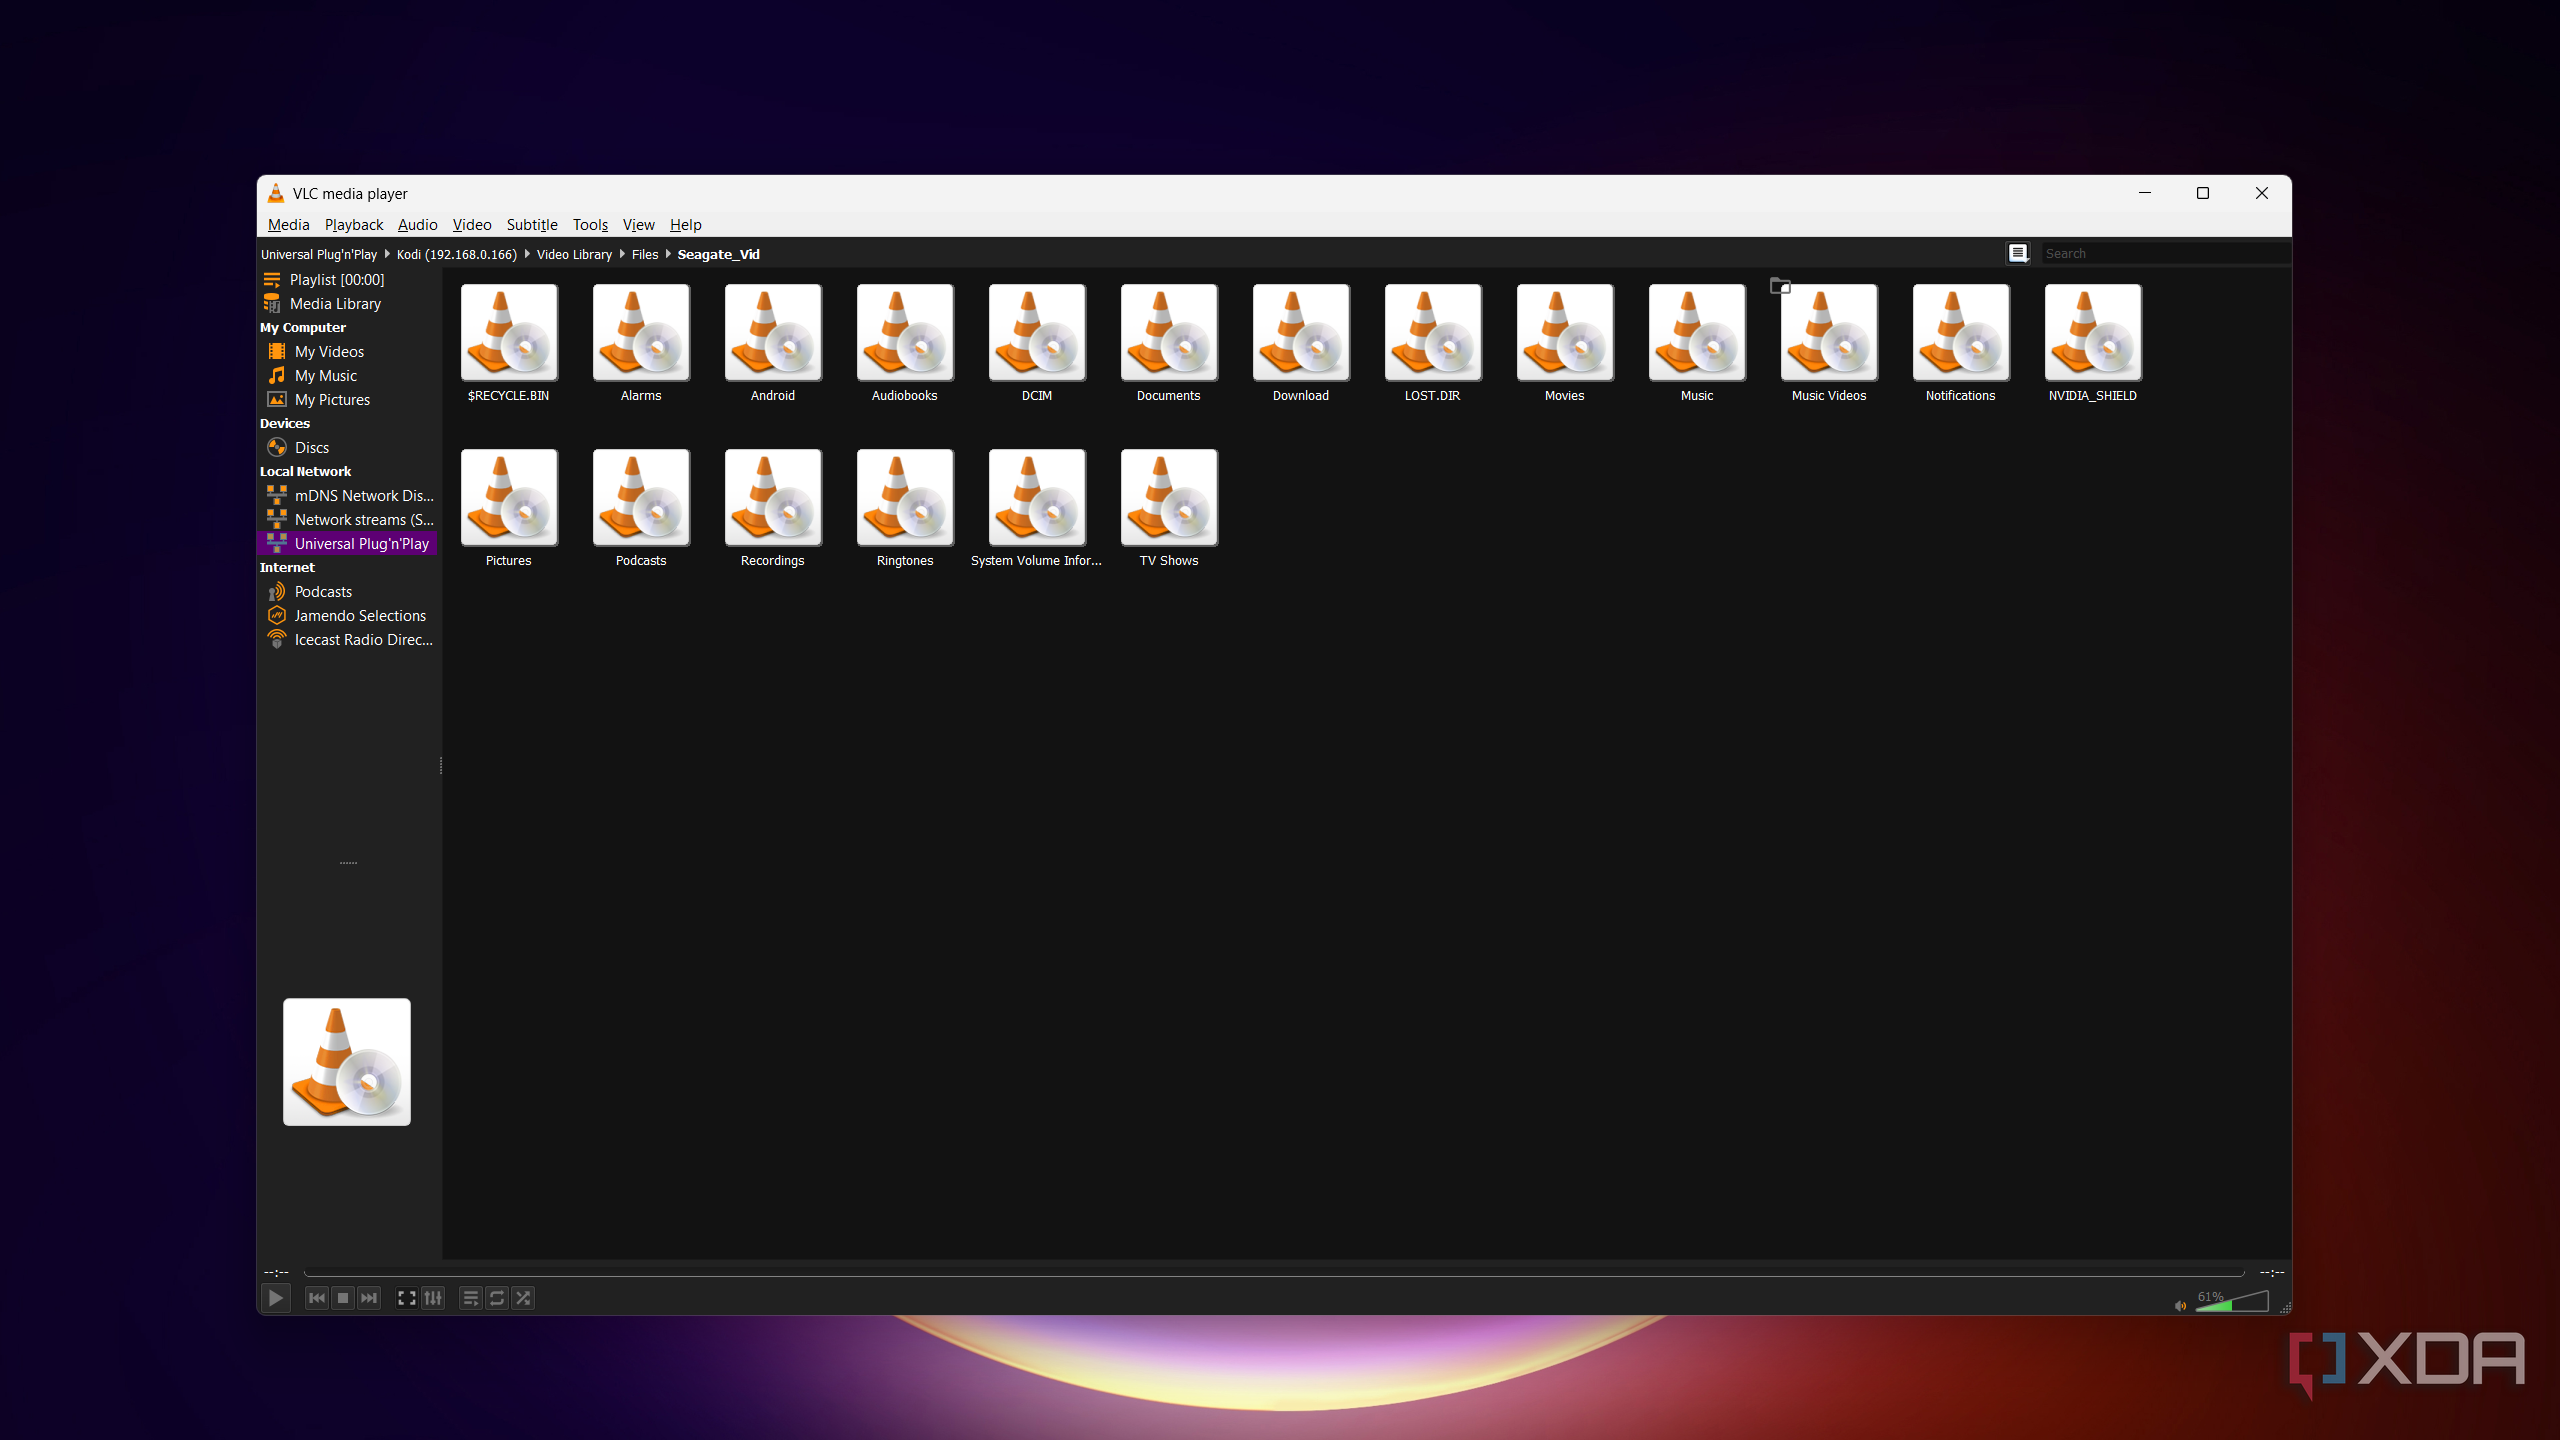
Task: Toggle the playlist view button
Action: (471, 1298)
